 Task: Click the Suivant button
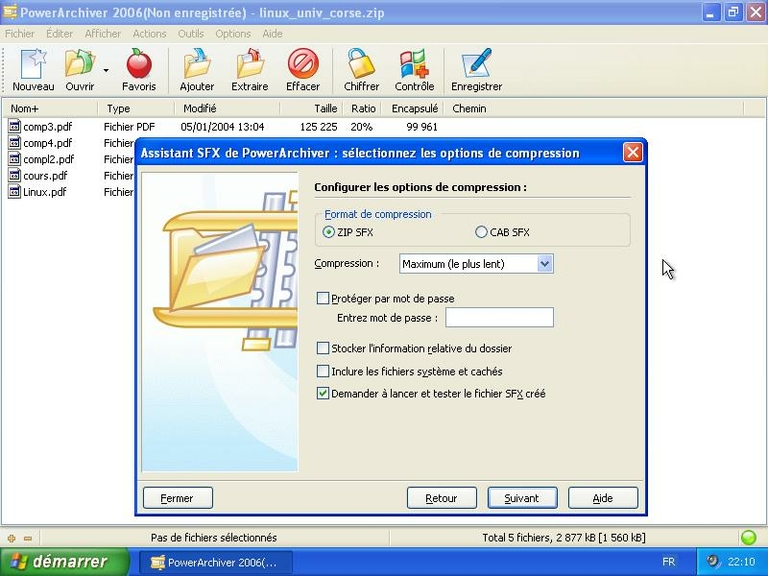coord(522,498)
